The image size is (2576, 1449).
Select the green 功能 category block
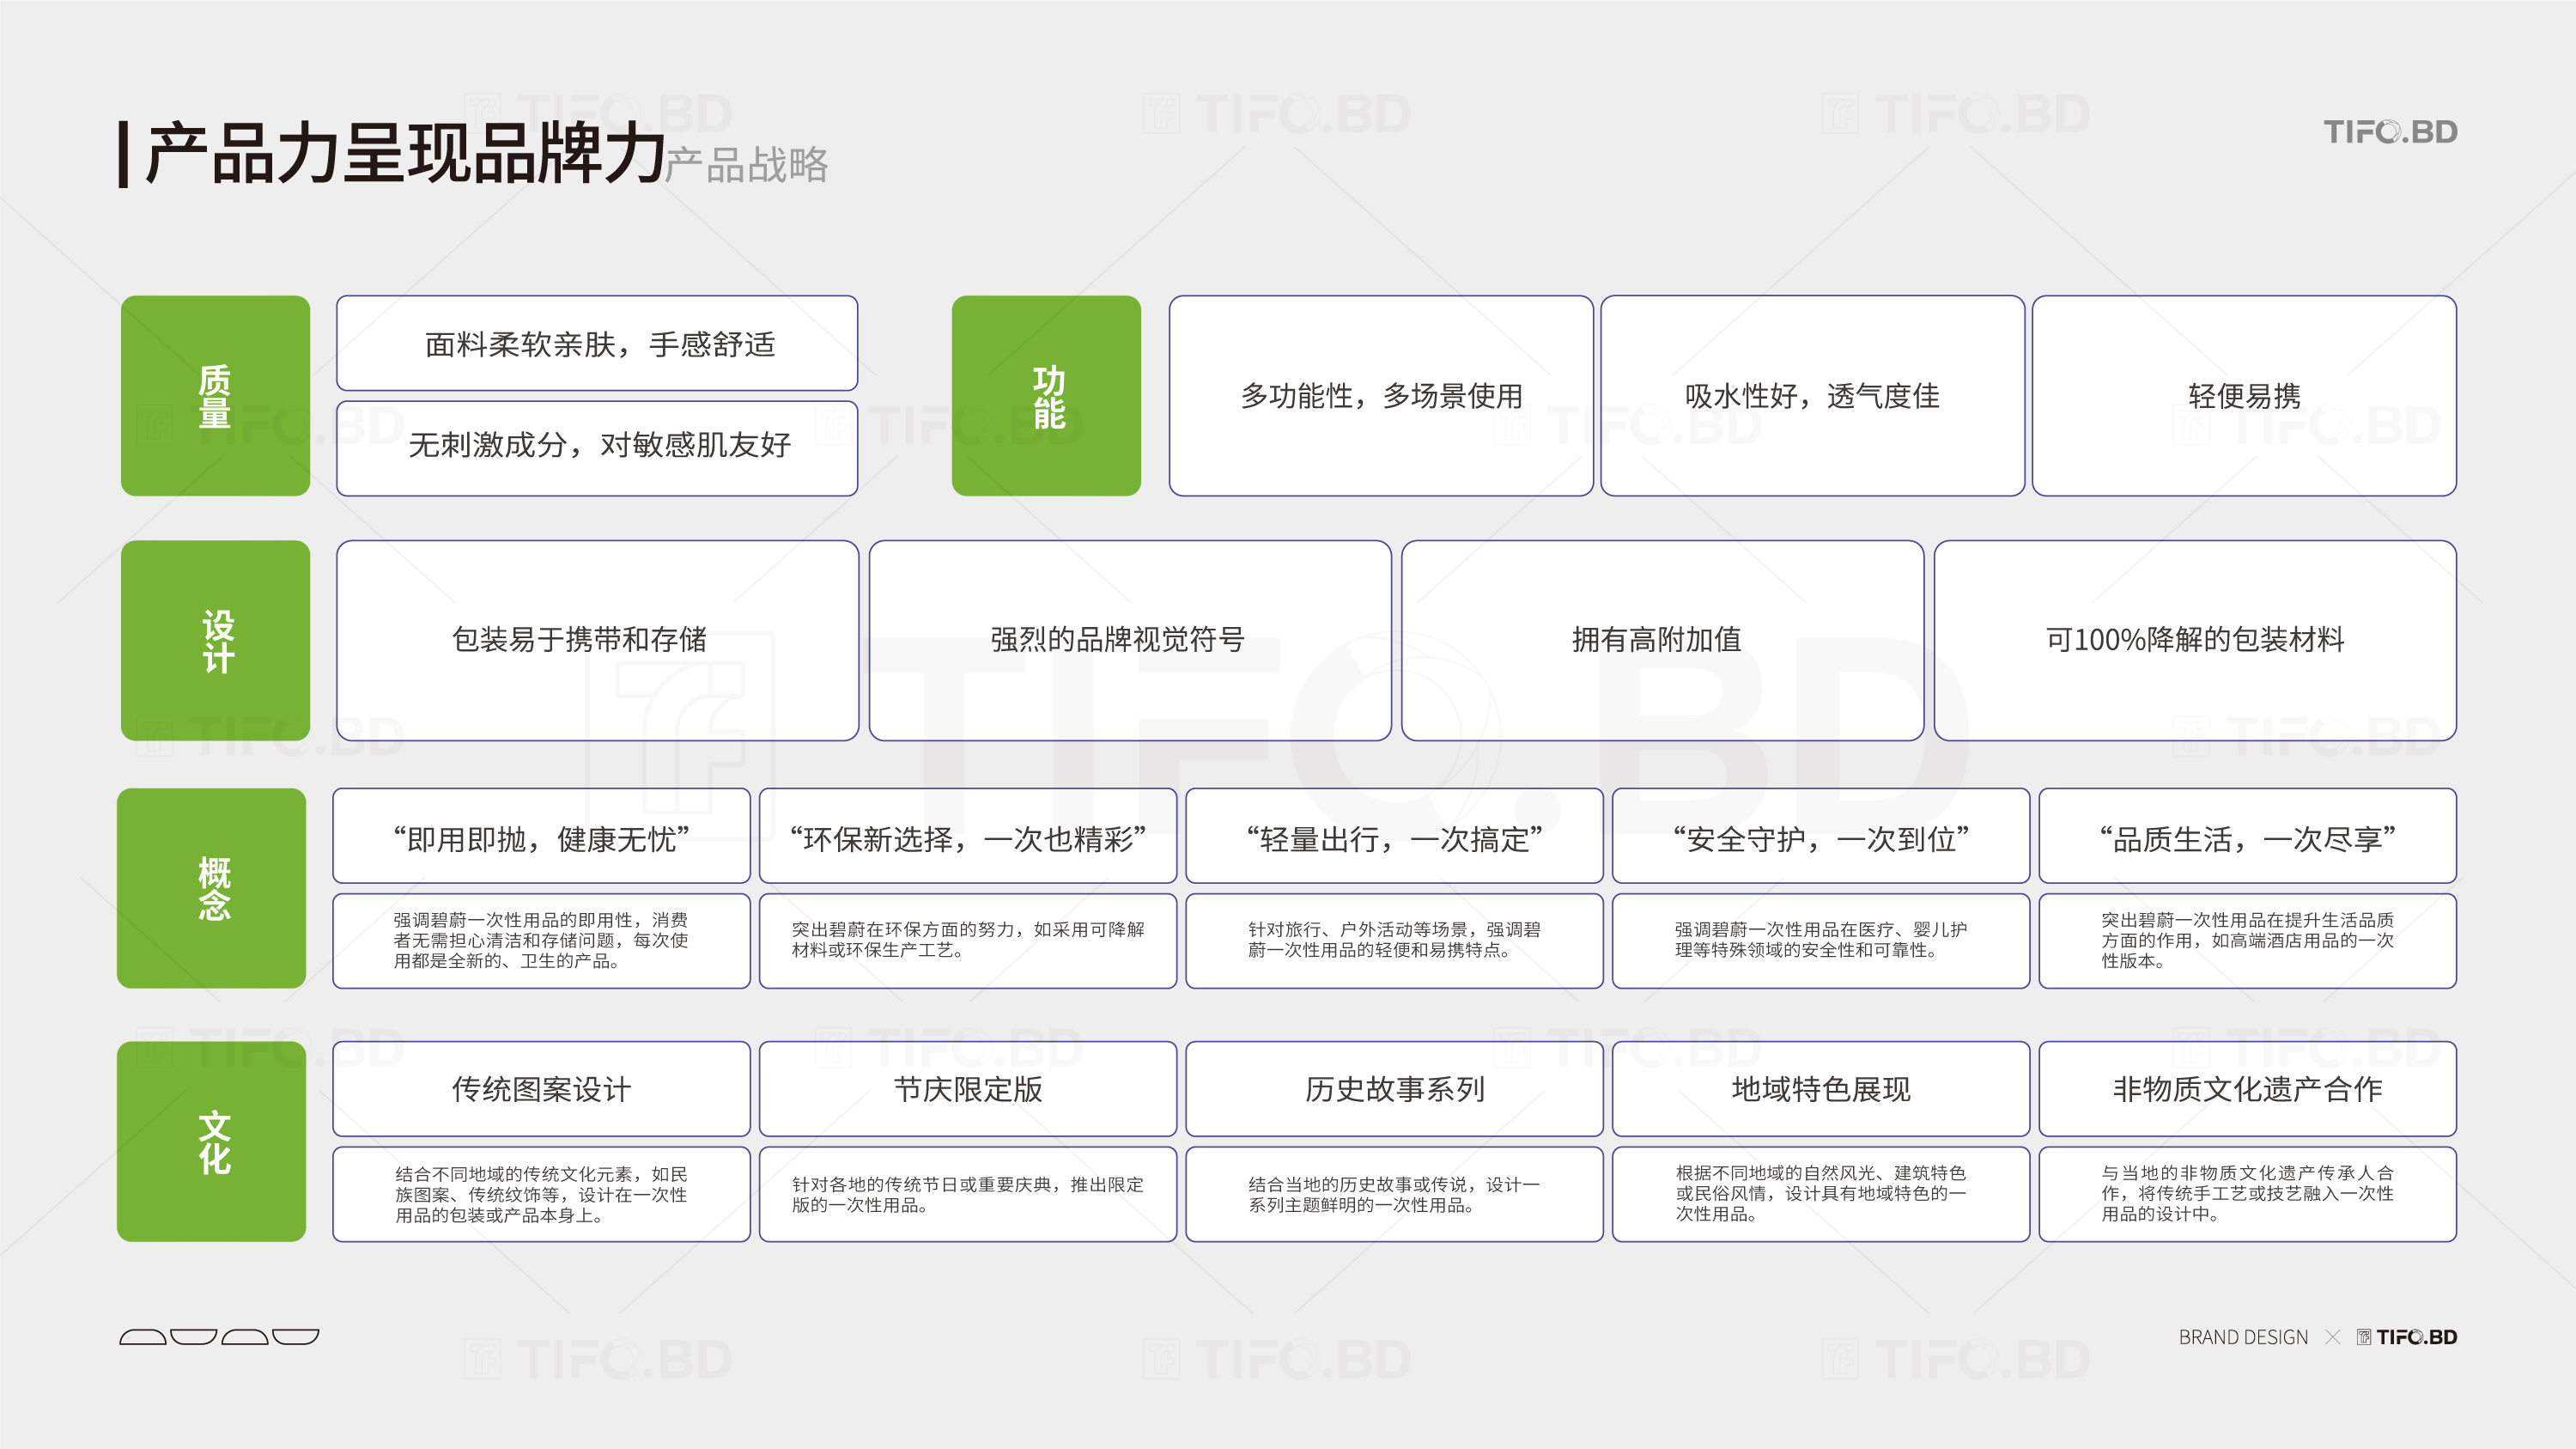coord(1046,396)
